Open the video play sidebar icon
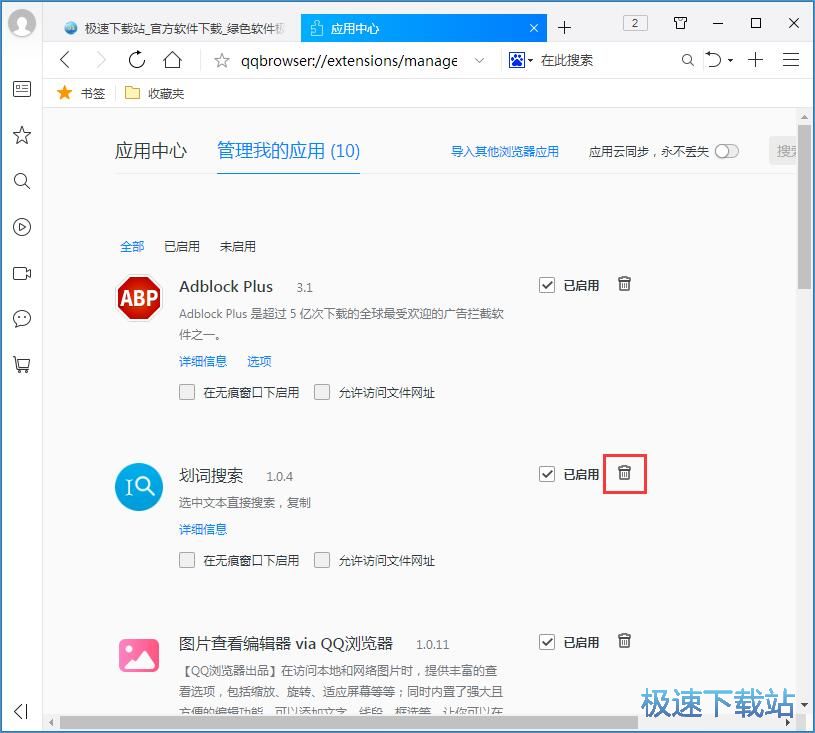Screen dimensions: 815x733 22,227
